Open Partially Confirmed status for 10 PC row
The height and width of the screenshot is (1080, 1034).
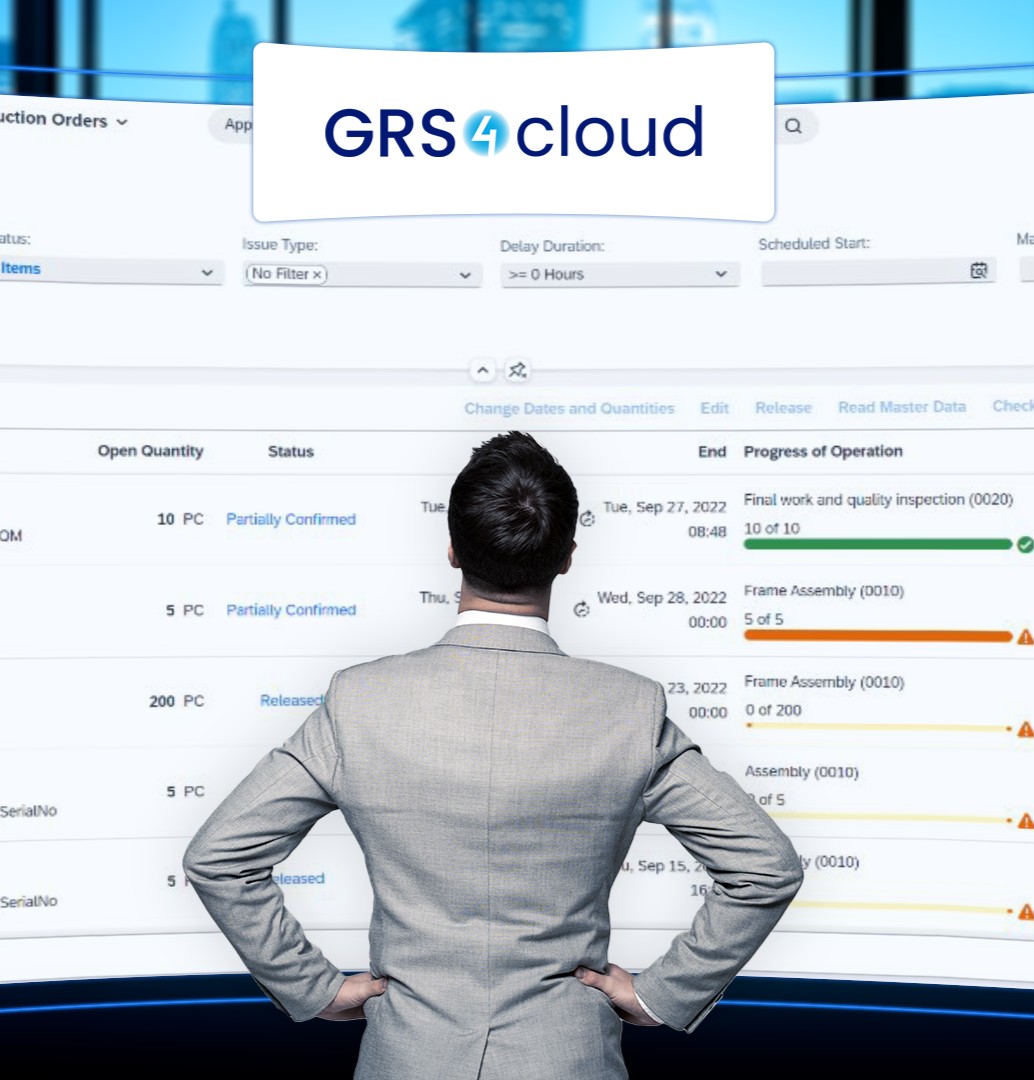coord(291,519)
